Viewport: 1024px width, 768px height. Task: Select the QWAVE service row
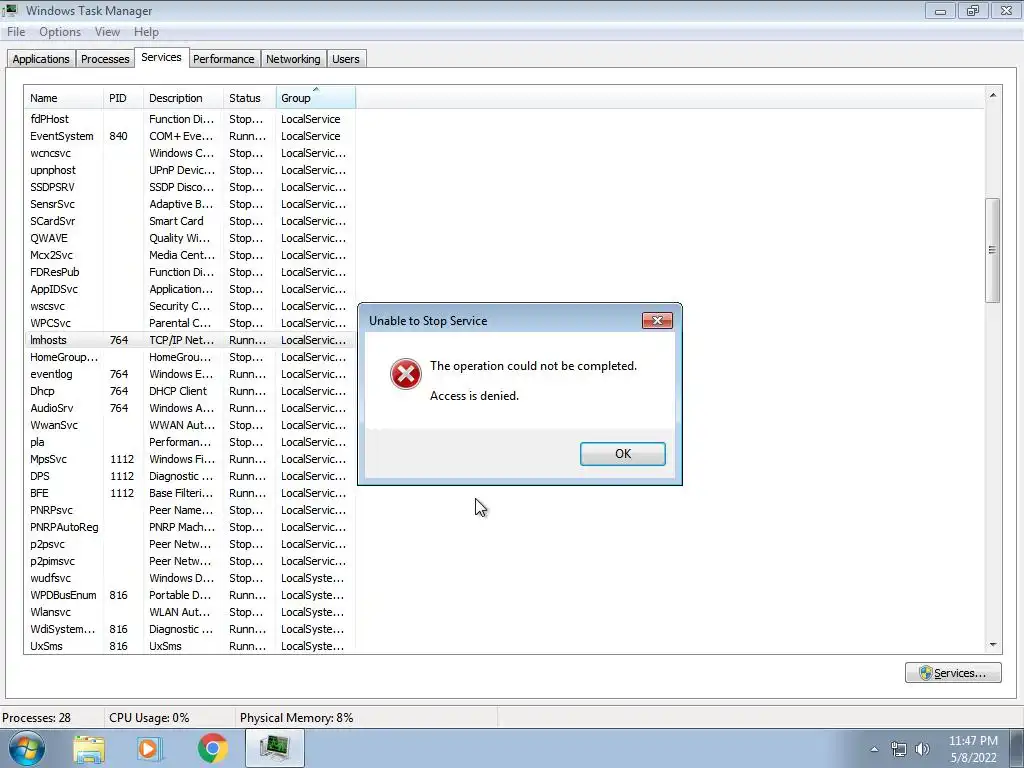click(189, 238)
